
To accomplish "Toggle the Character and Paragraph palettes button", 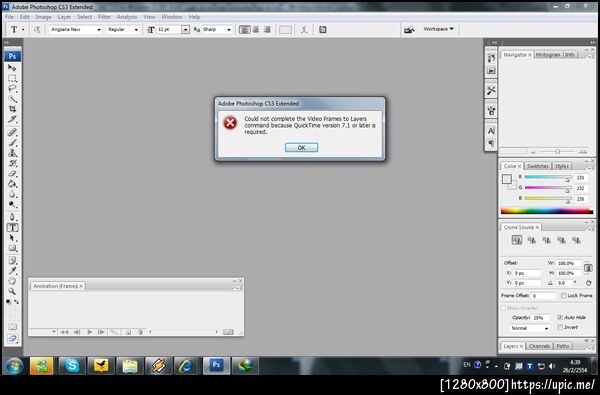I will pos(323,29).
